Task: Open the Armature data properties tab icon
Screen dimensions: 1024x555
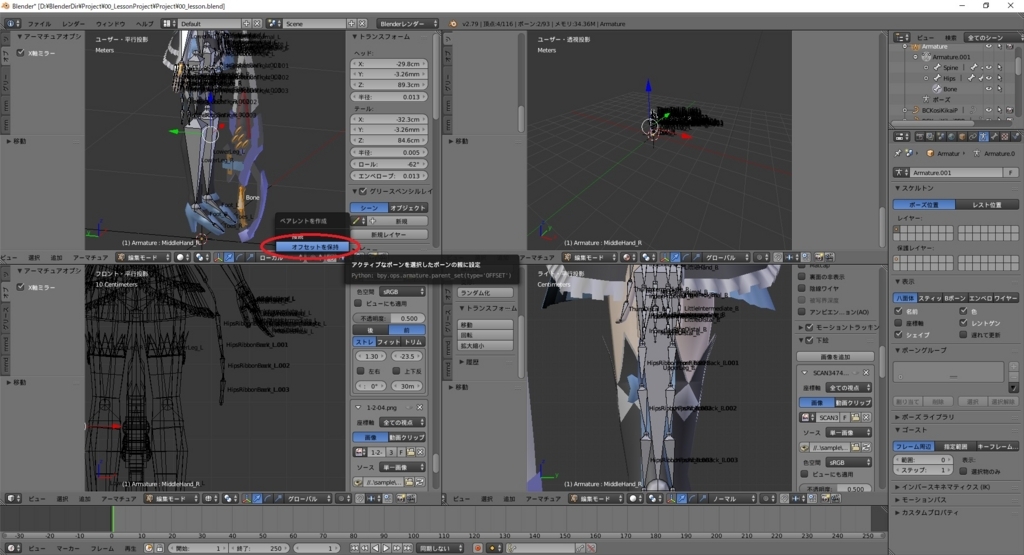Action: point(983,136)
